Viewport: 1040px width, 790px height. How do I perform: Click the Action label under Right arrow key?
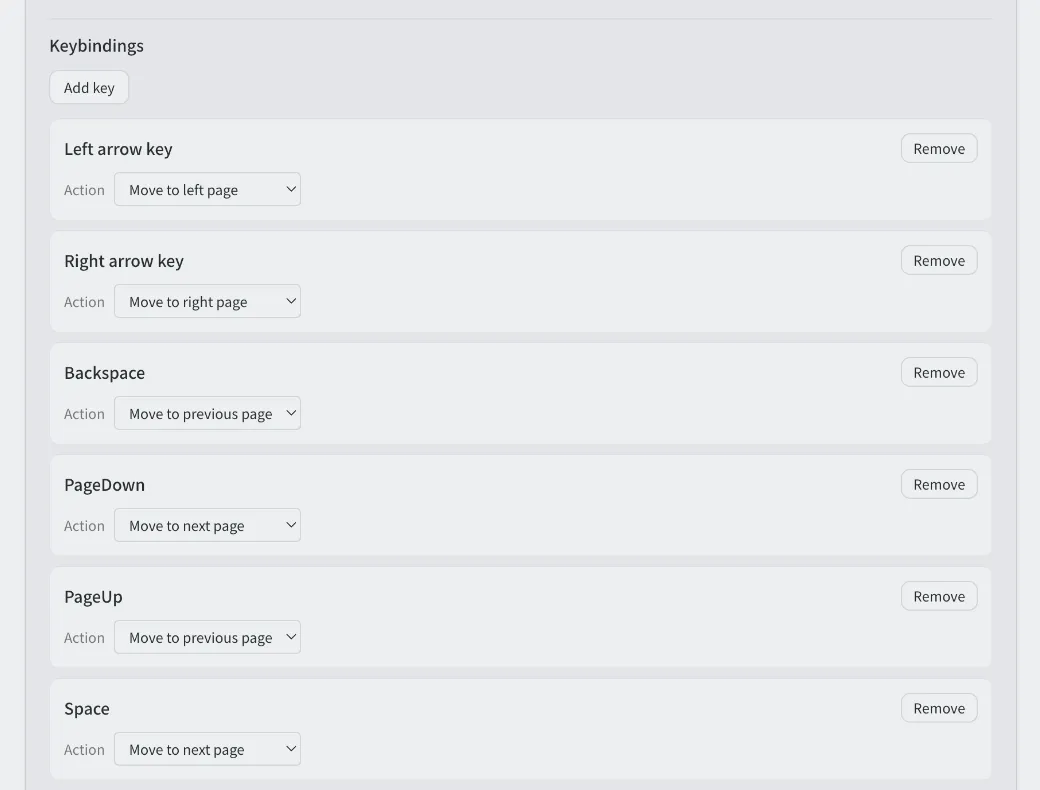pyautogui.click(x=84, y=302)
